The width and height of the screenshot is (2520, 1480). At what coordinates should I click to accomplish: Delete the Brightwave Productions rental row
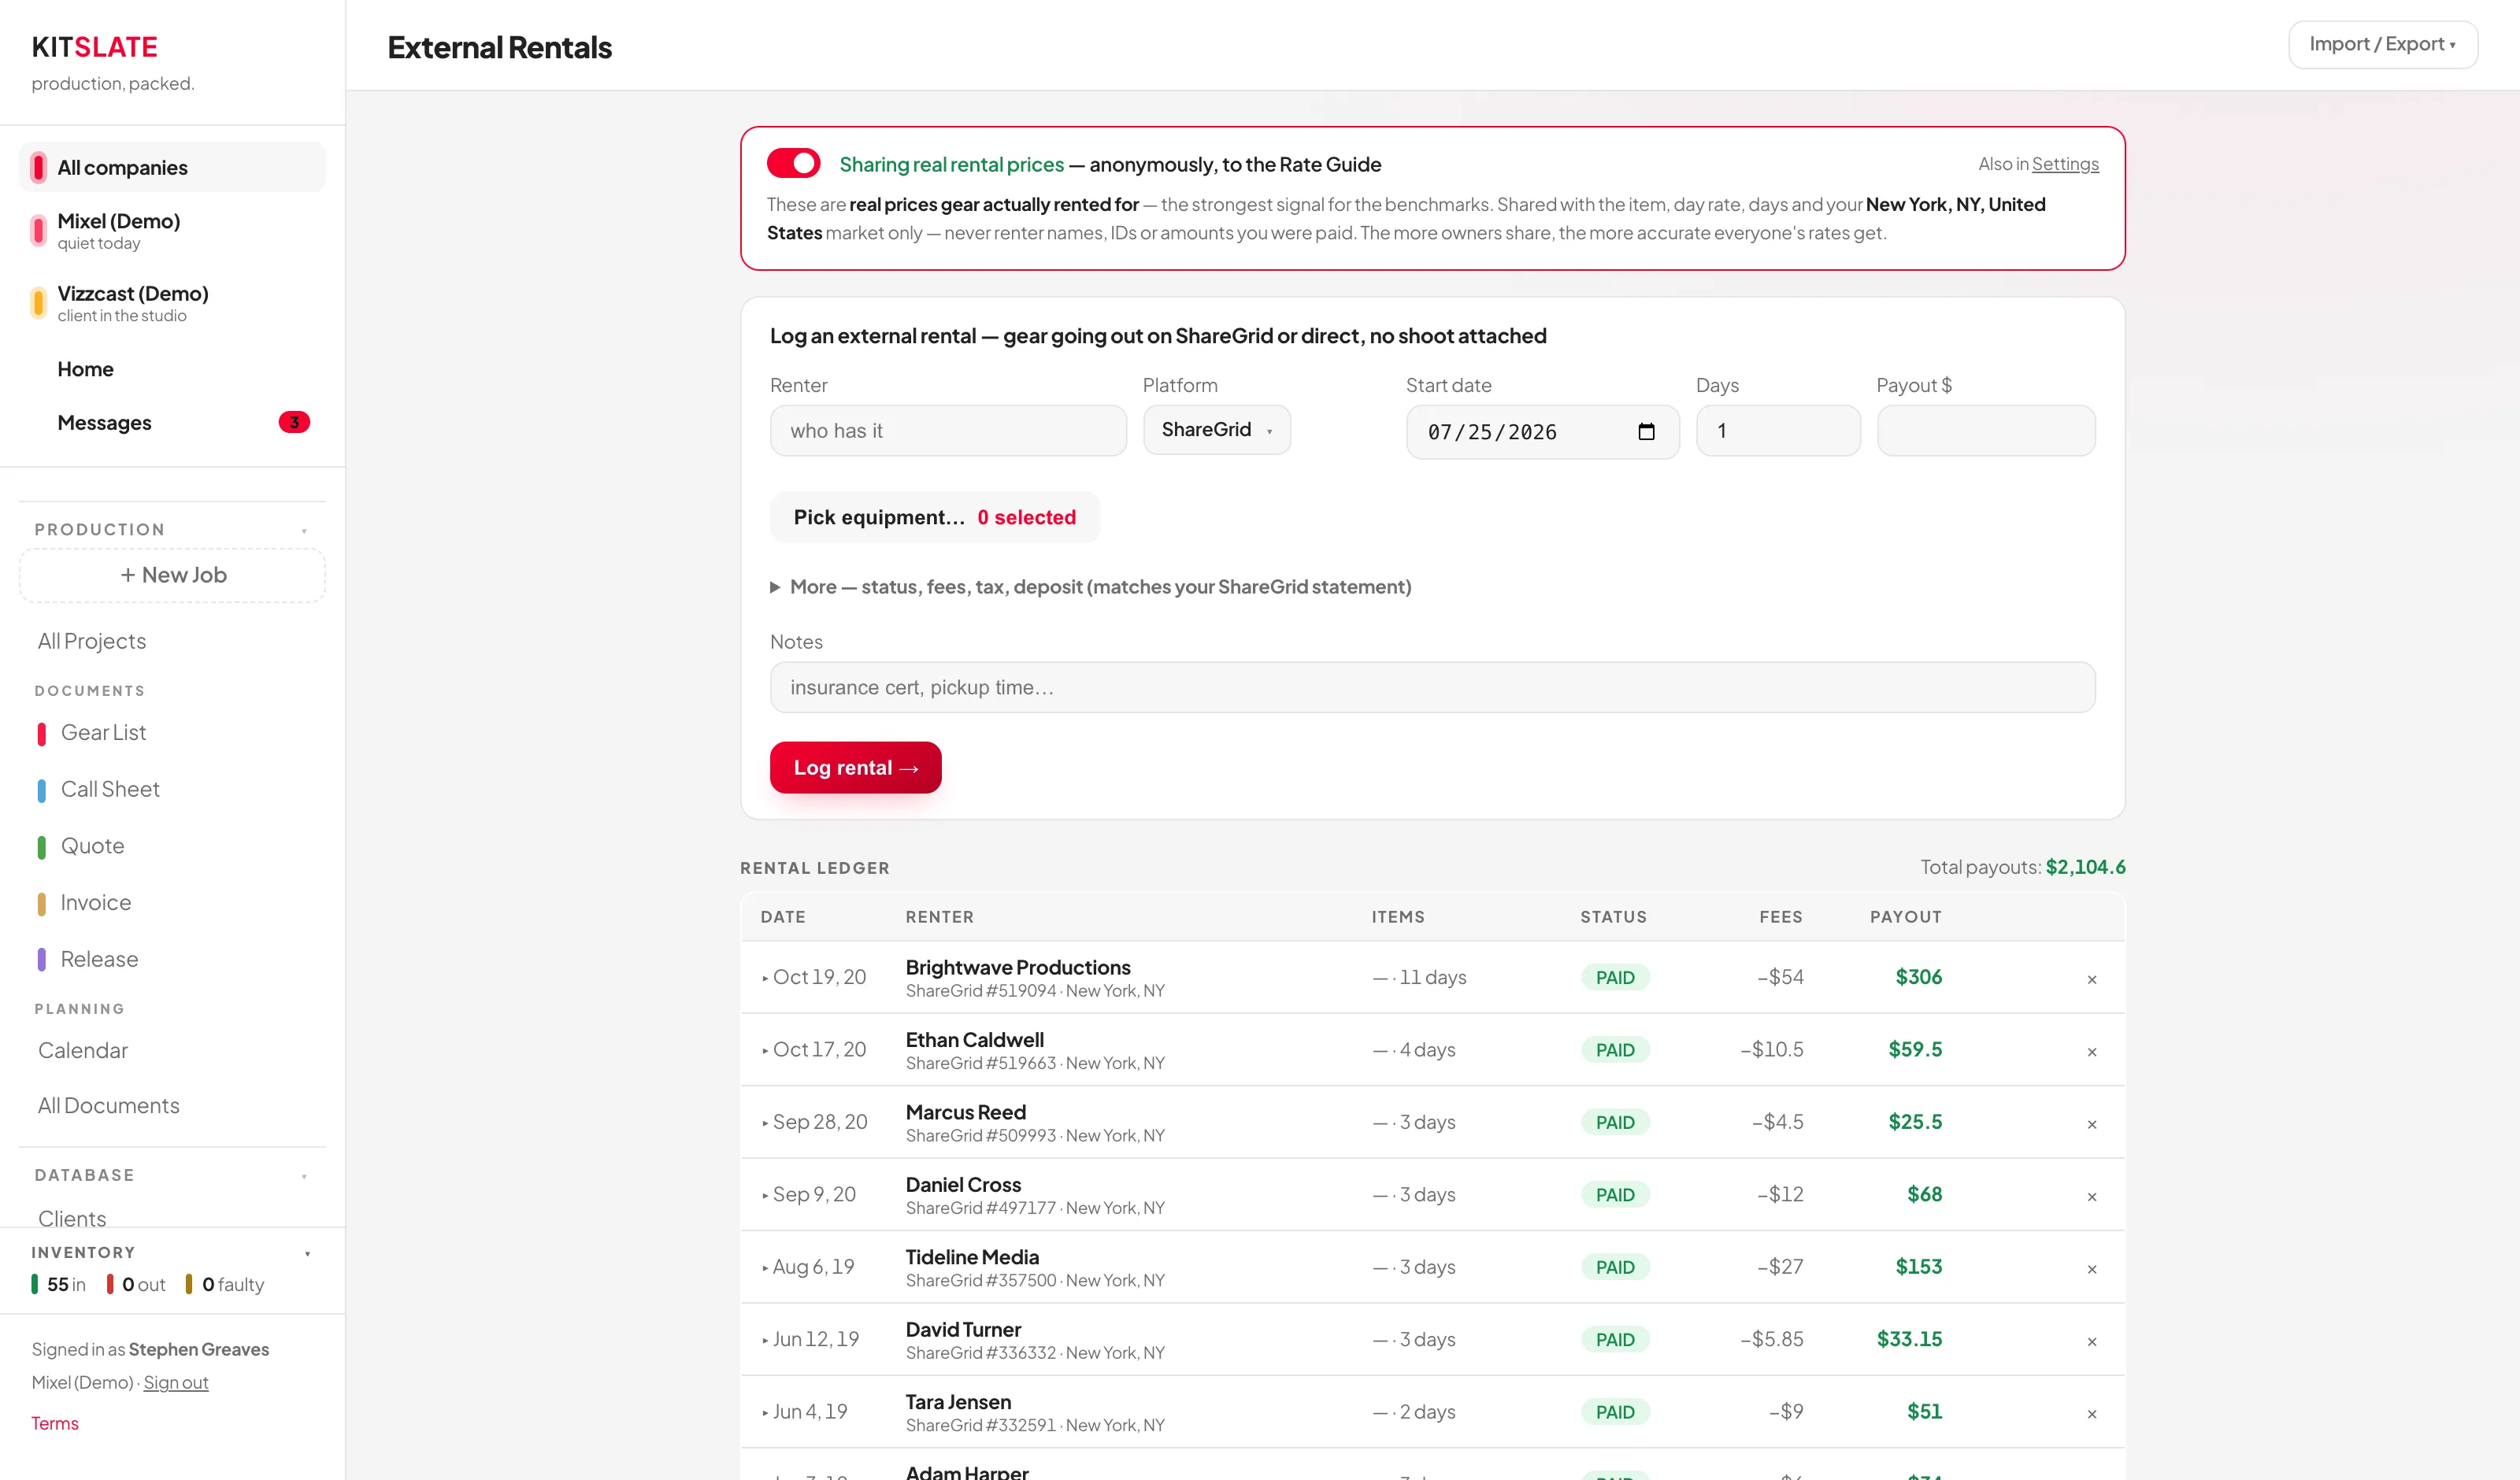pos(2091,979)
